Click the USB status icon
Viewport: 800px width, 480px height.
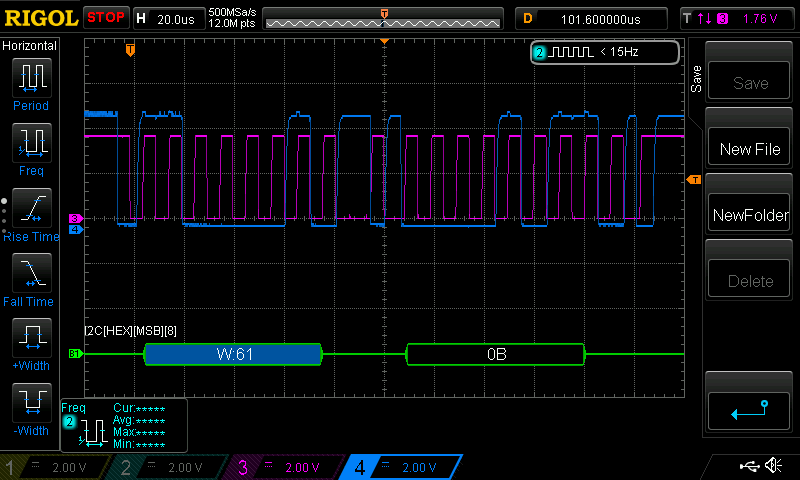tap(749, 466)
